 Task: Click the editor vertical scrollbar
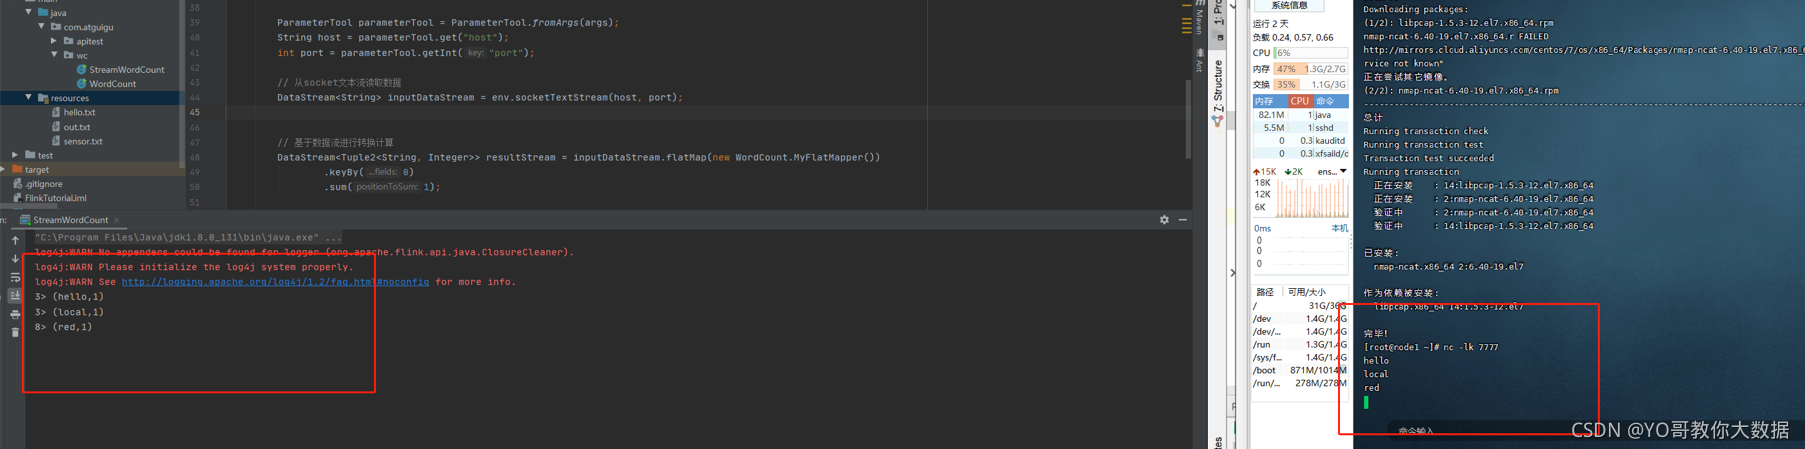point(1188,118)
